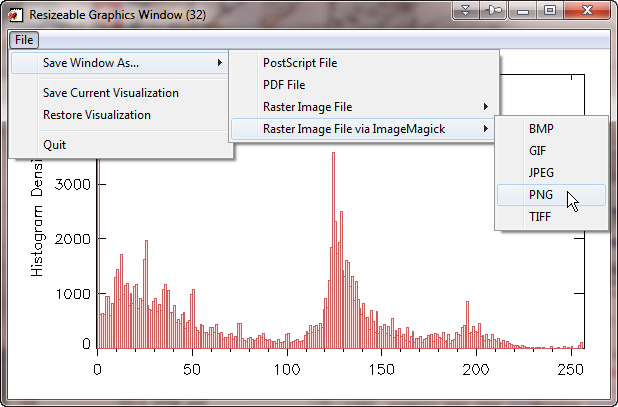Expand Raster Image File arrow
This screenshot has width=618, height=407.
click(486, 107)
